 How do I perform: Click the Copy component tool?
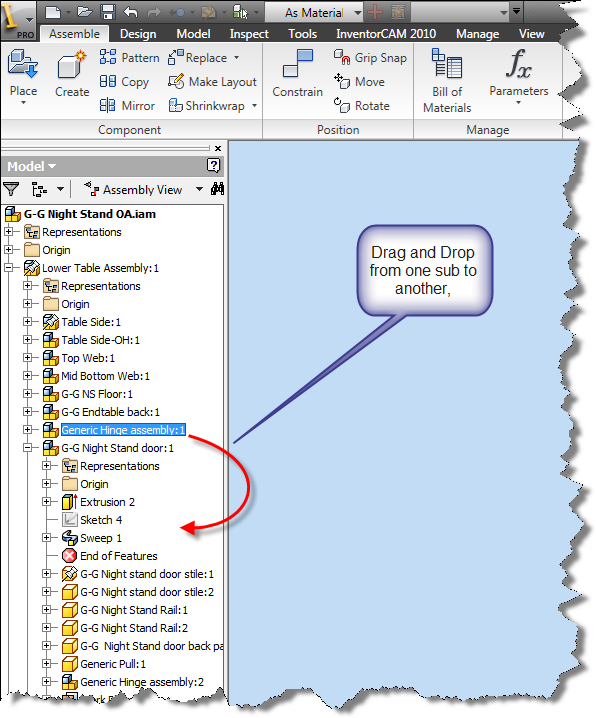(125, 82)
